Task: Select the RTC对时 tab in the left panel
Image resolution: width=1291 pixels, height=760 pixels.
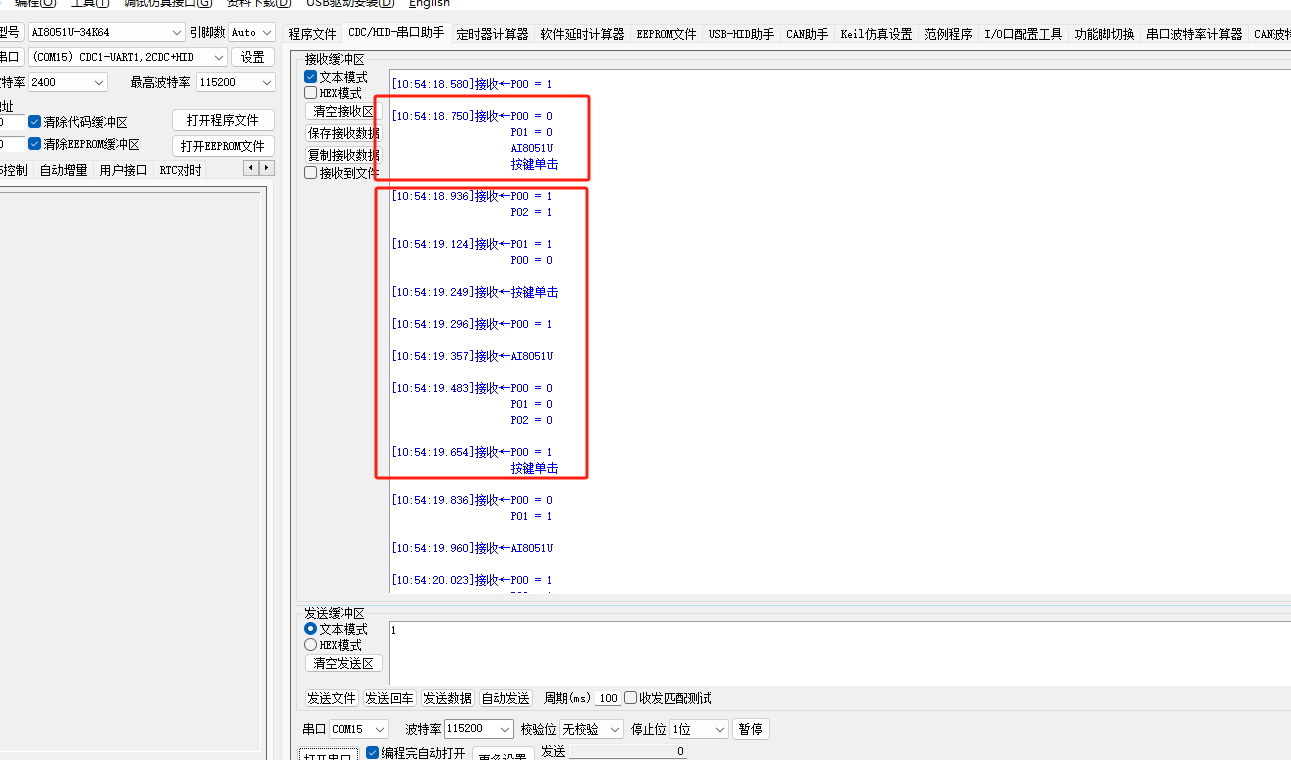Action: (180, 170)
